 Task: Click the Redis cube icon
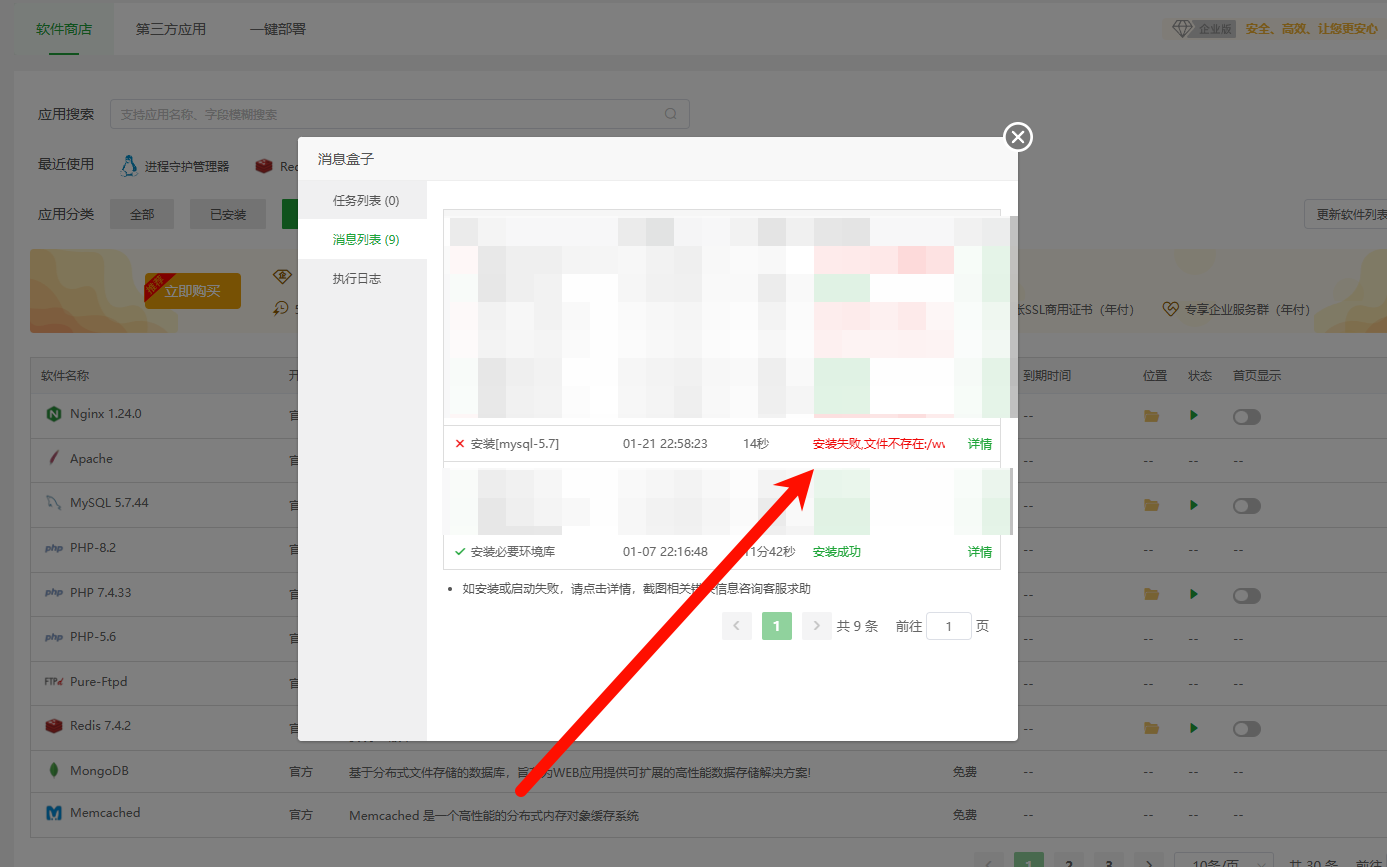(x=54, y=726)
